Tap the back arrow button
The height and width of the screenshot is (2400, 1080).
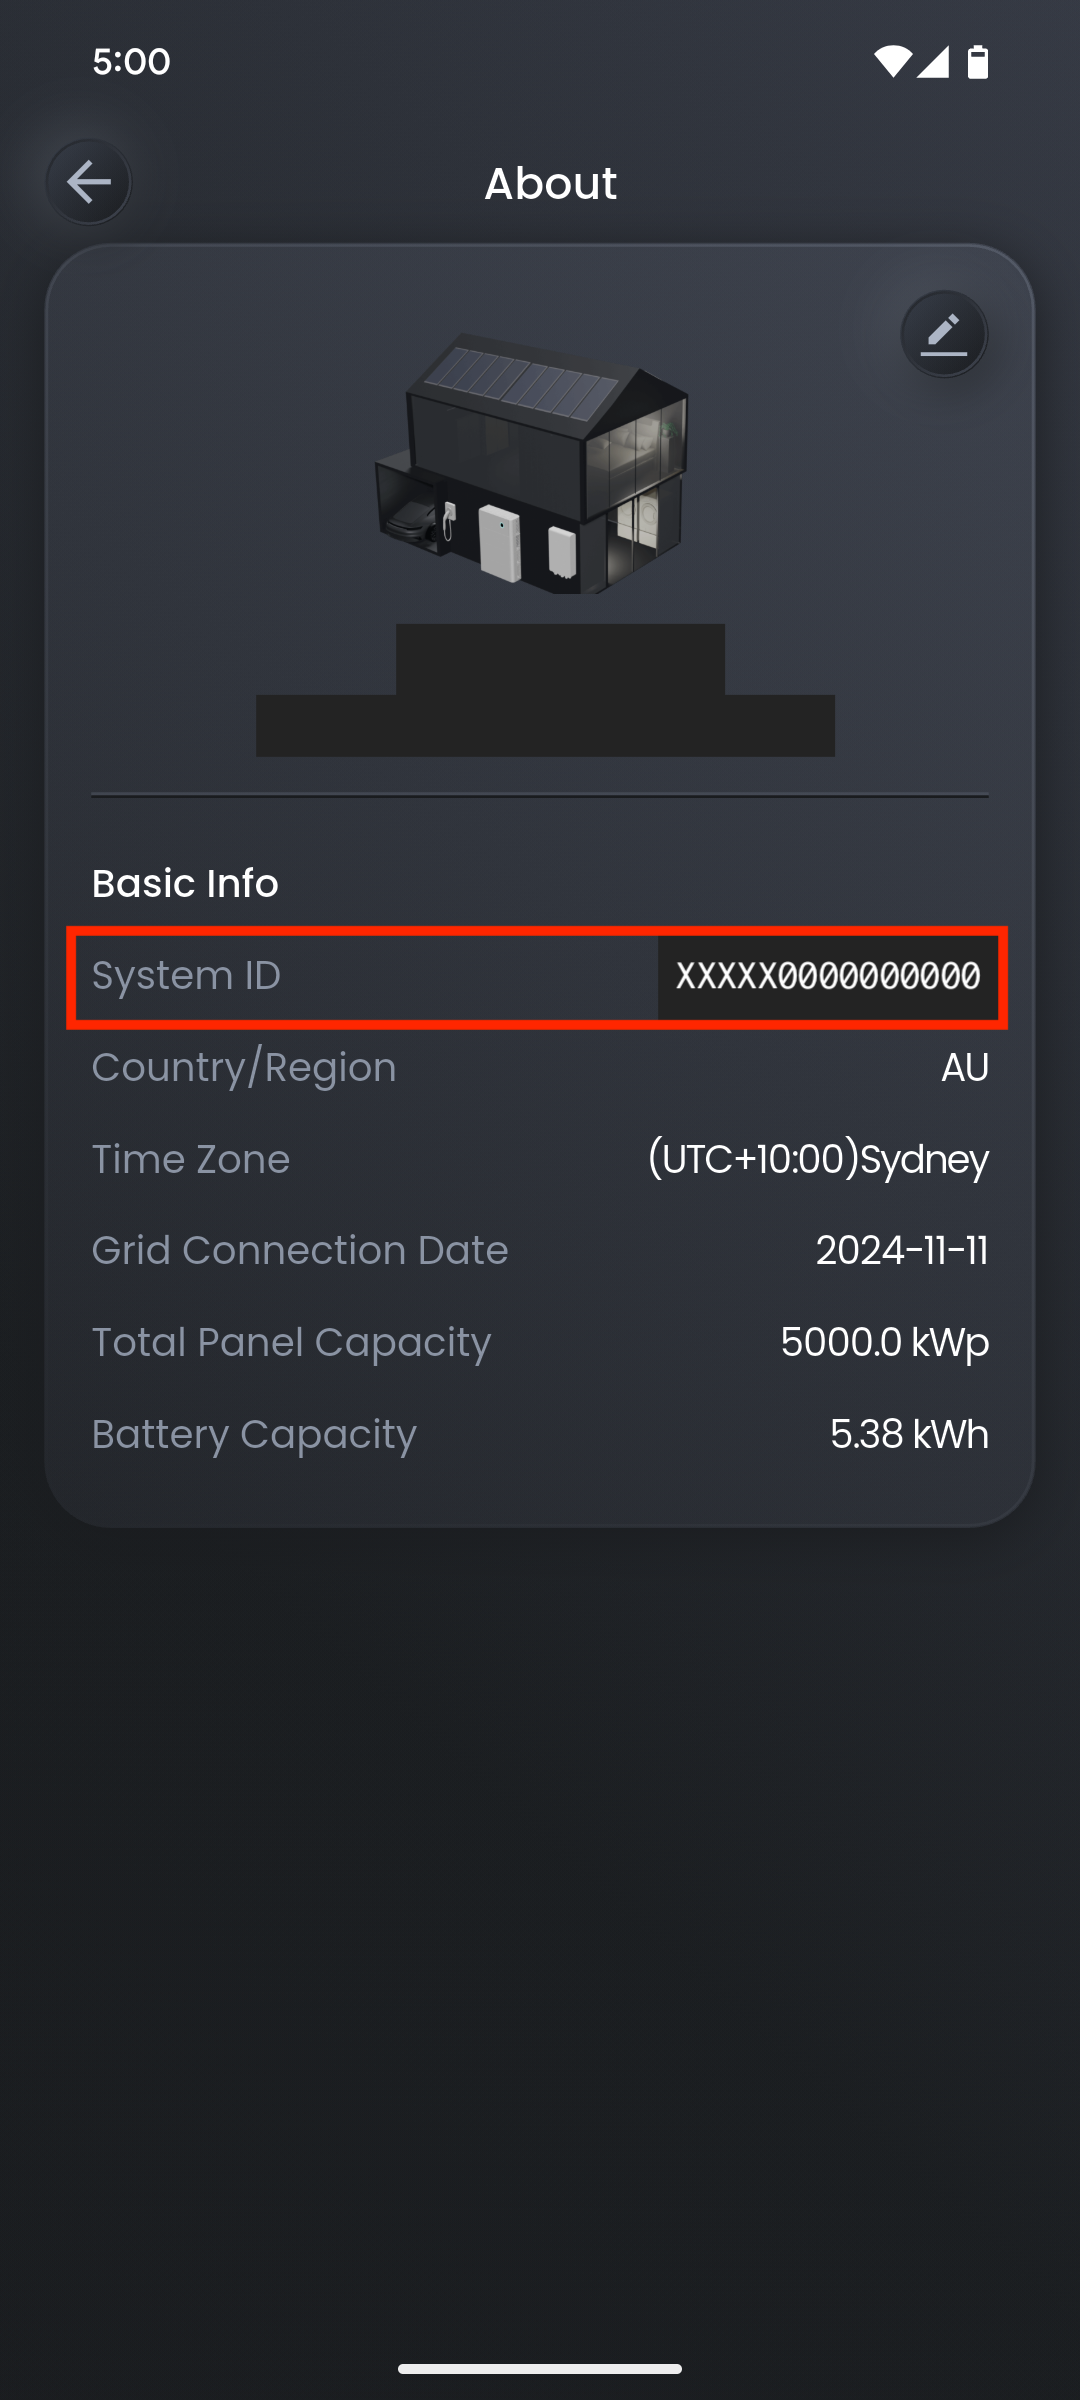tap(89, 182)
